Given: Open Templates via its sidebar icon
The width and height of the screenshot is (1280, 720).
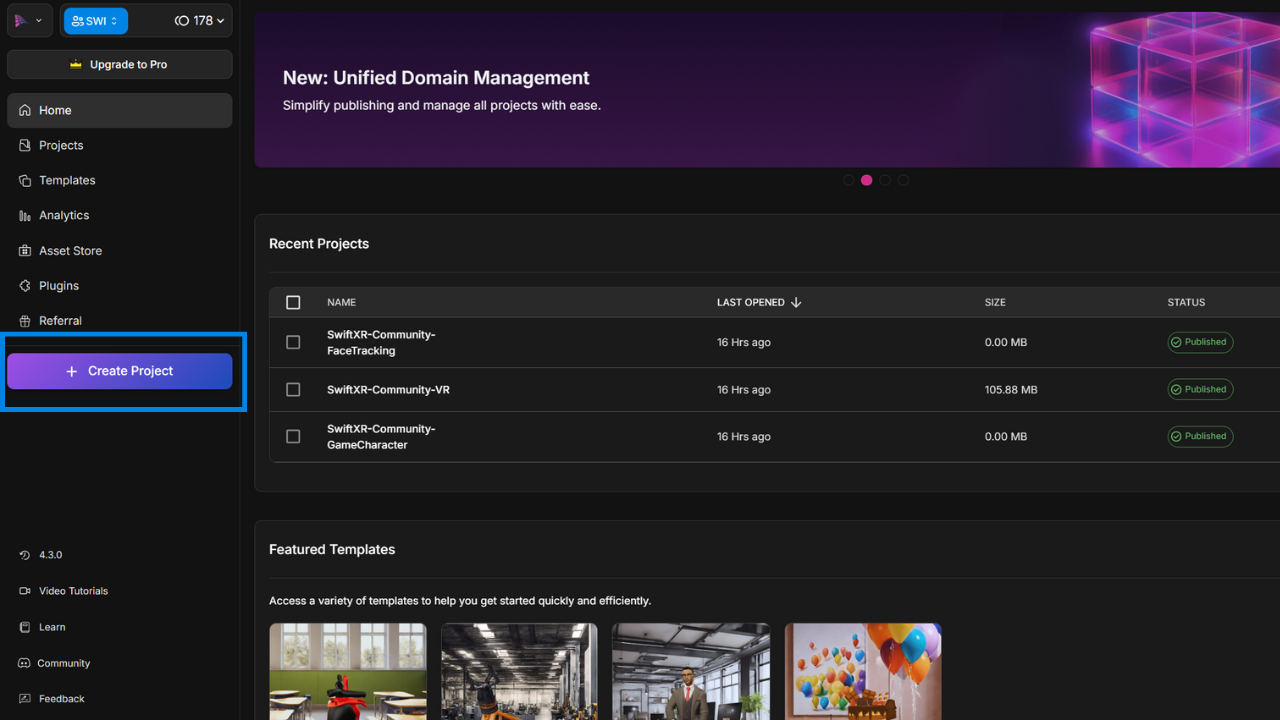Looking at the screenshot, I should click(x=25, y=180).
